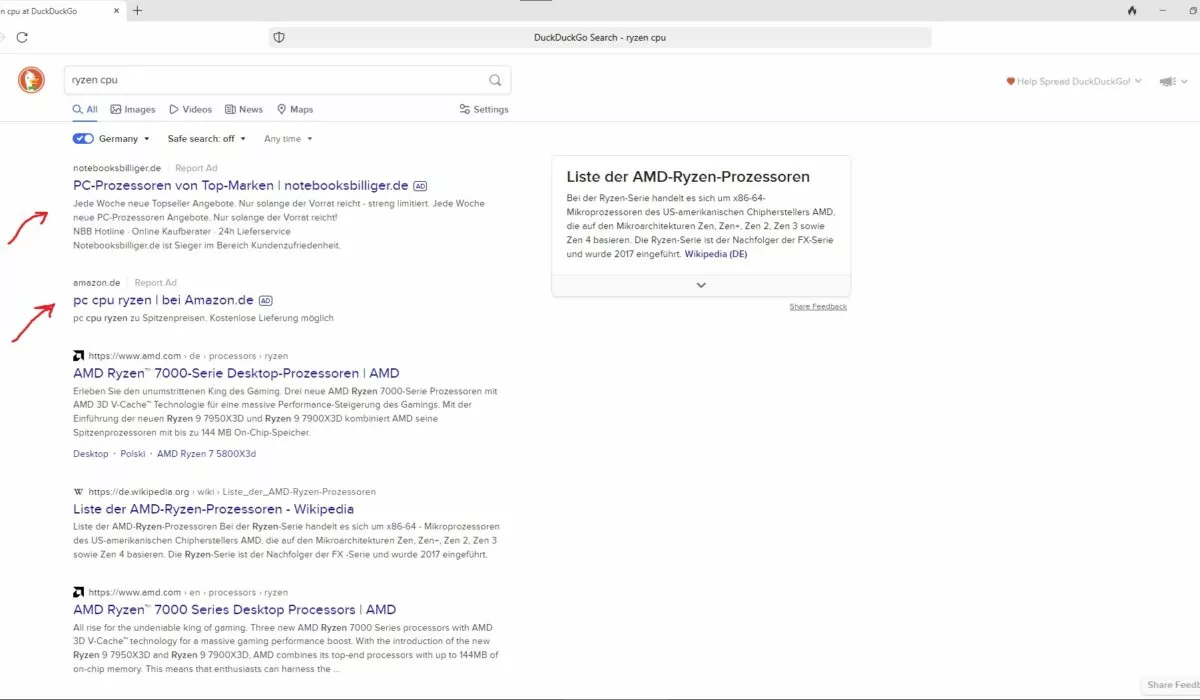Open the Safe search: off dropdown
Image resolution: width=1200 pixels, height=700 pixels.
click(206, 139)
